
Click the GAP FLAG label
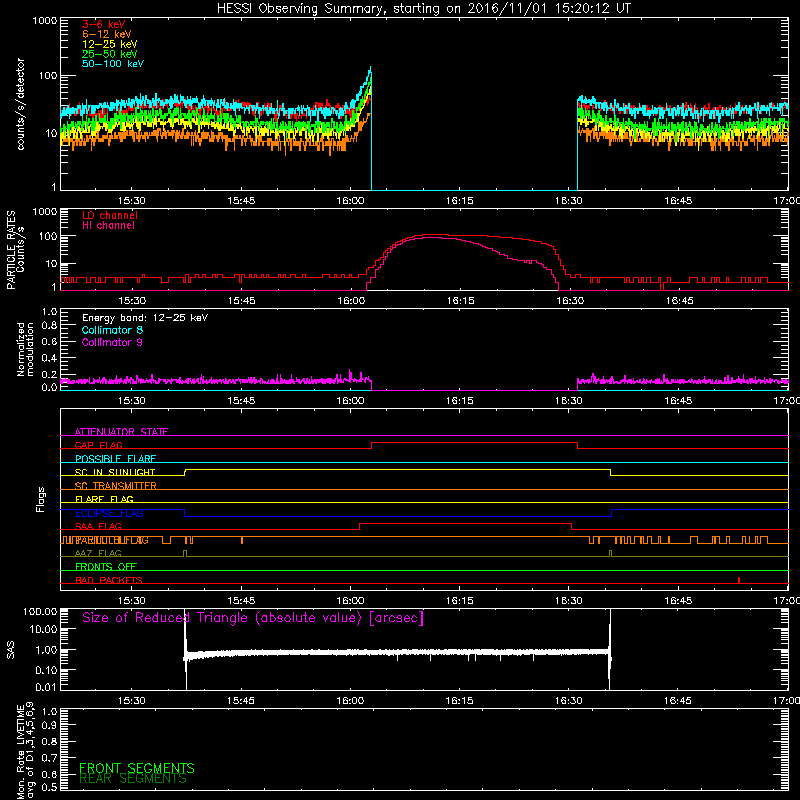98,445
